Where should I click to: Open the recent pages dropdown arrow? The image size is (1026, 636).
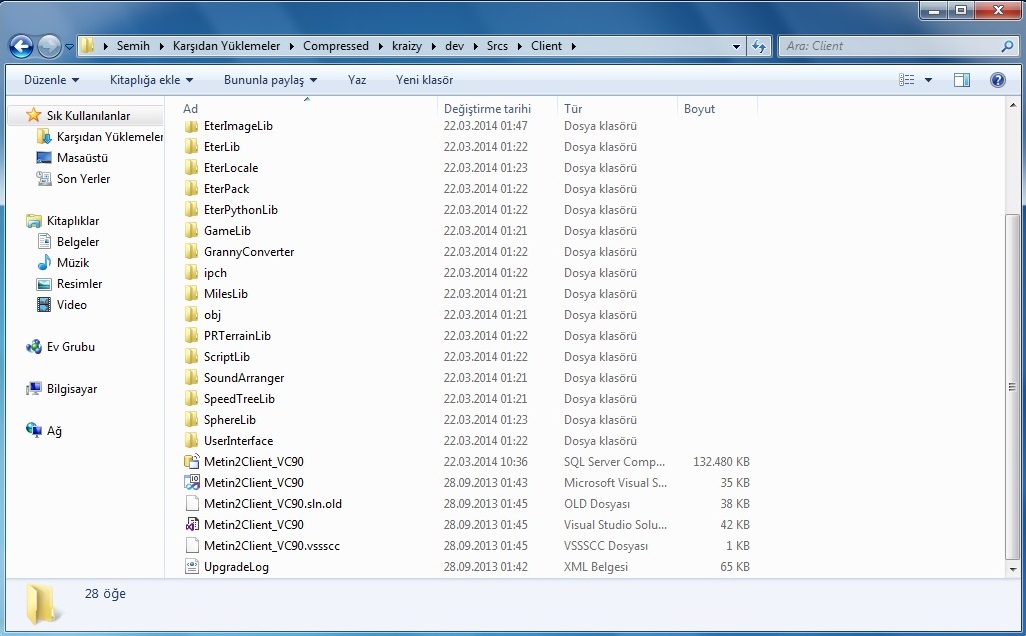click(x=69, y=47)
